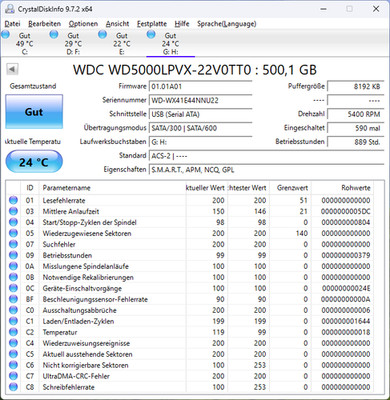Click the status dot for Laden/Entladen-Zyklen

(13, 321)
